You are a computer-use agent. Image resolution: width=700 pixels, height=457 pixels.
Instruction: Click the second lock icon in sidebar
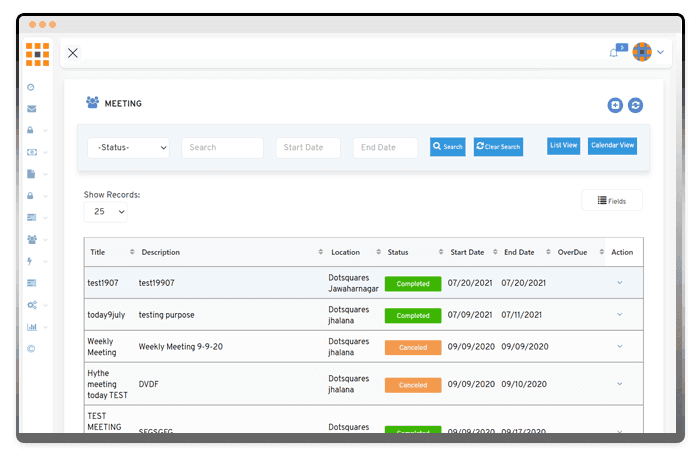(30, 195)
